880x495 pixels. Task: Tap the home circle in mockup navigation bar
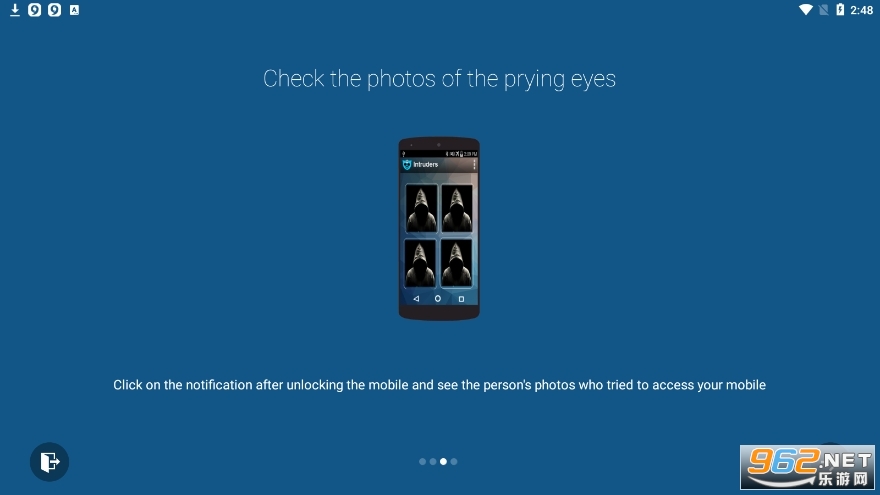tap(438, 299)
